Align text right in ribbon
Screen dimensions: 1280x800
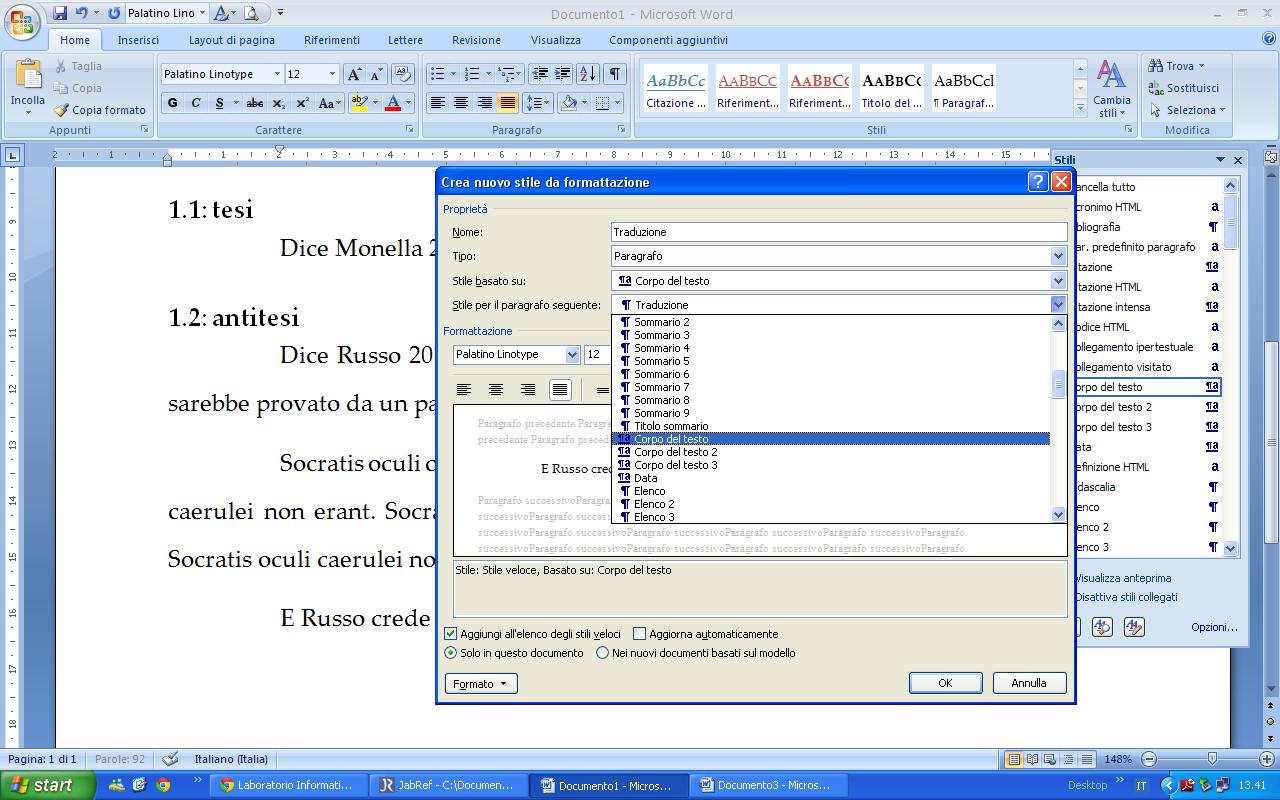pyautogui.click(x=485, y=103)
